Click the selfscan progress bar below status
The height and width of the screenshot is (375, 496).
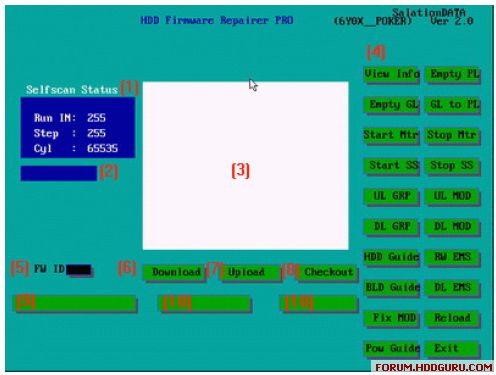pos(59,173)
